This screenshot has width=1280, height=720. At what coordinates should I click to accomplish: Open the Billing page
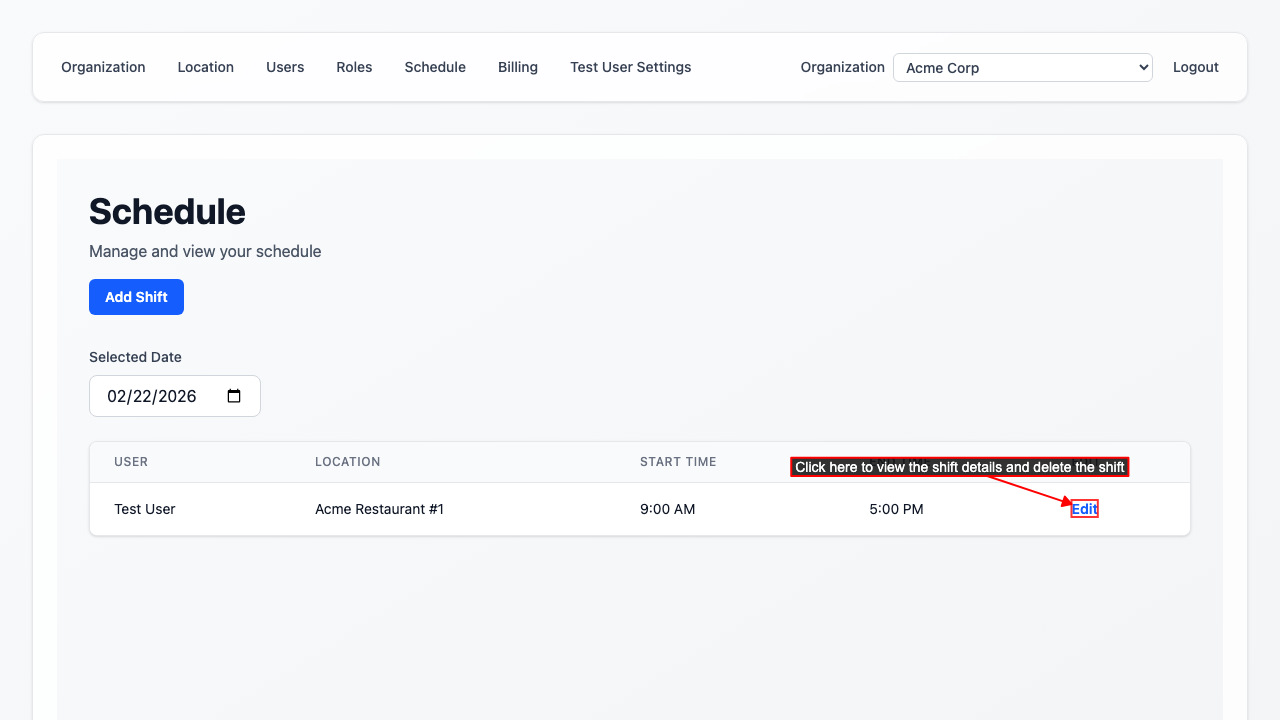coord(518,67)
